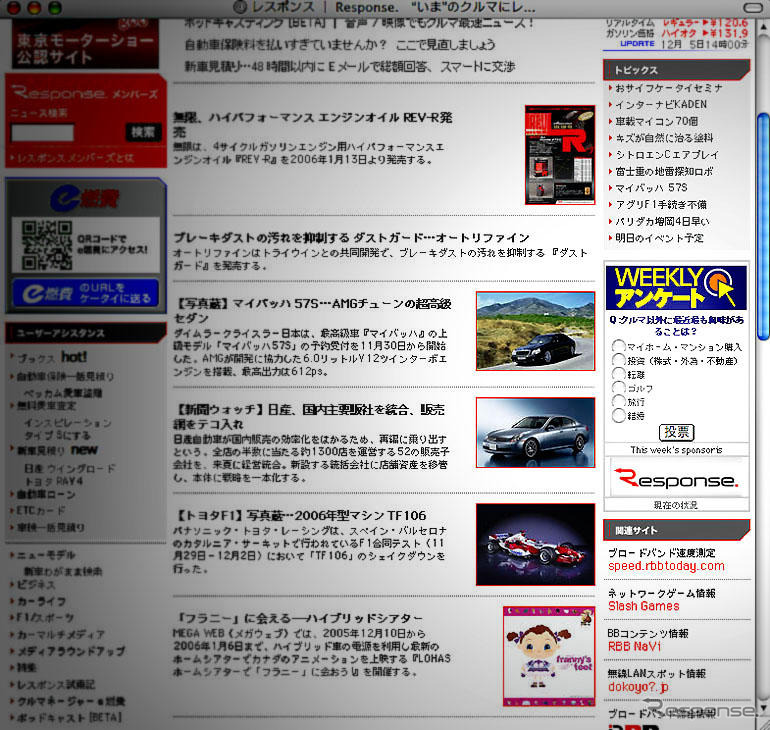
Task: Click the 検索 search button
Action: click(x=143, y=132)
